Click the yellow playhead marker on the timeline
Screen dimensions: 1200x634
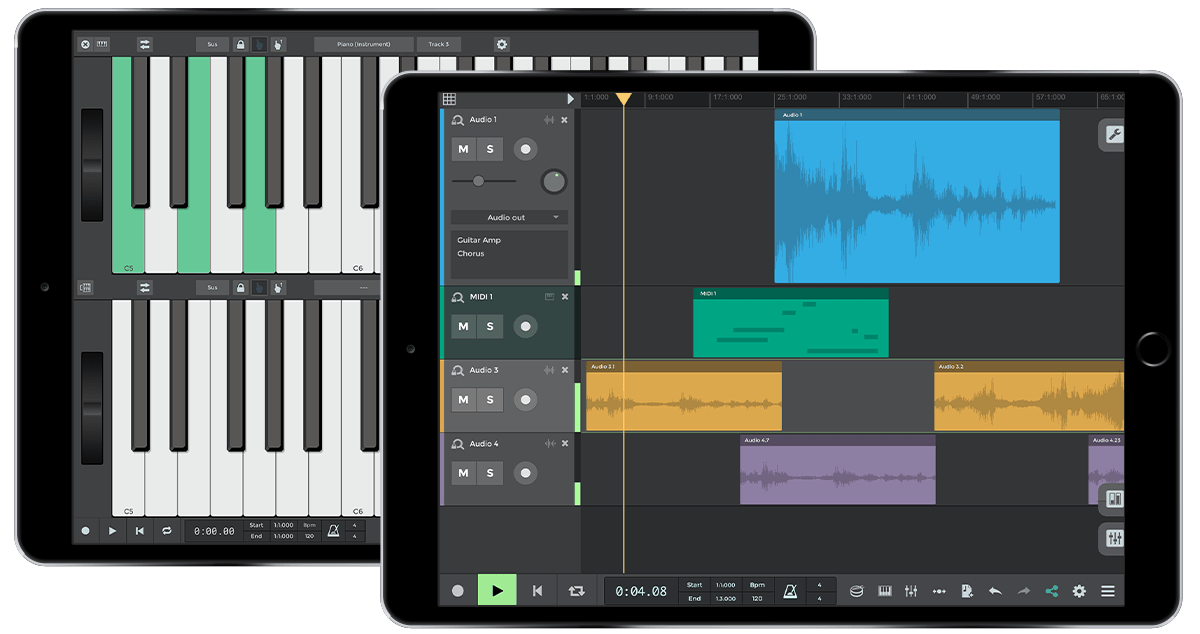point(624,99)
